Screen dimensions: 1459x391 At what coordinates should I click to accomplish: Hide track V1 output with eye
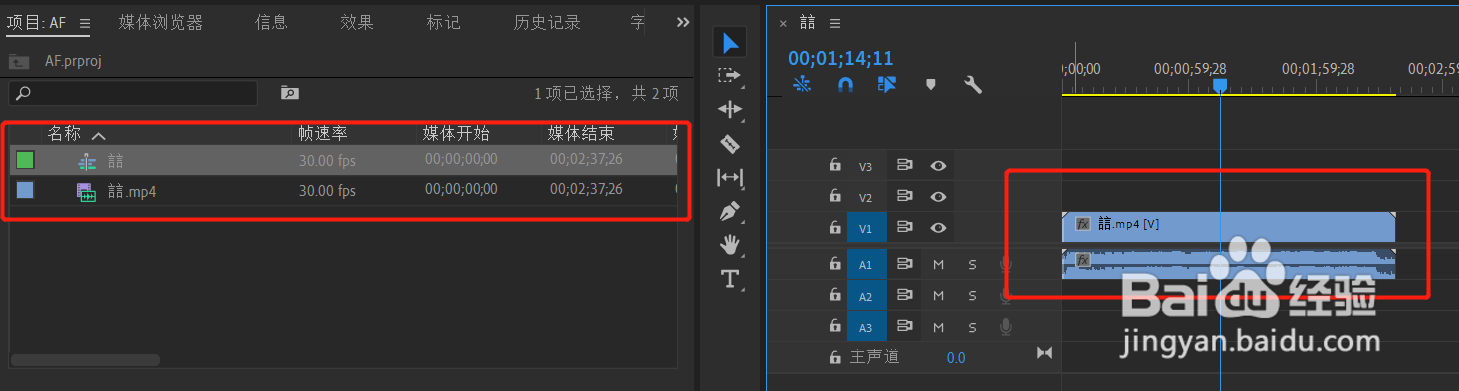point(938,228)
